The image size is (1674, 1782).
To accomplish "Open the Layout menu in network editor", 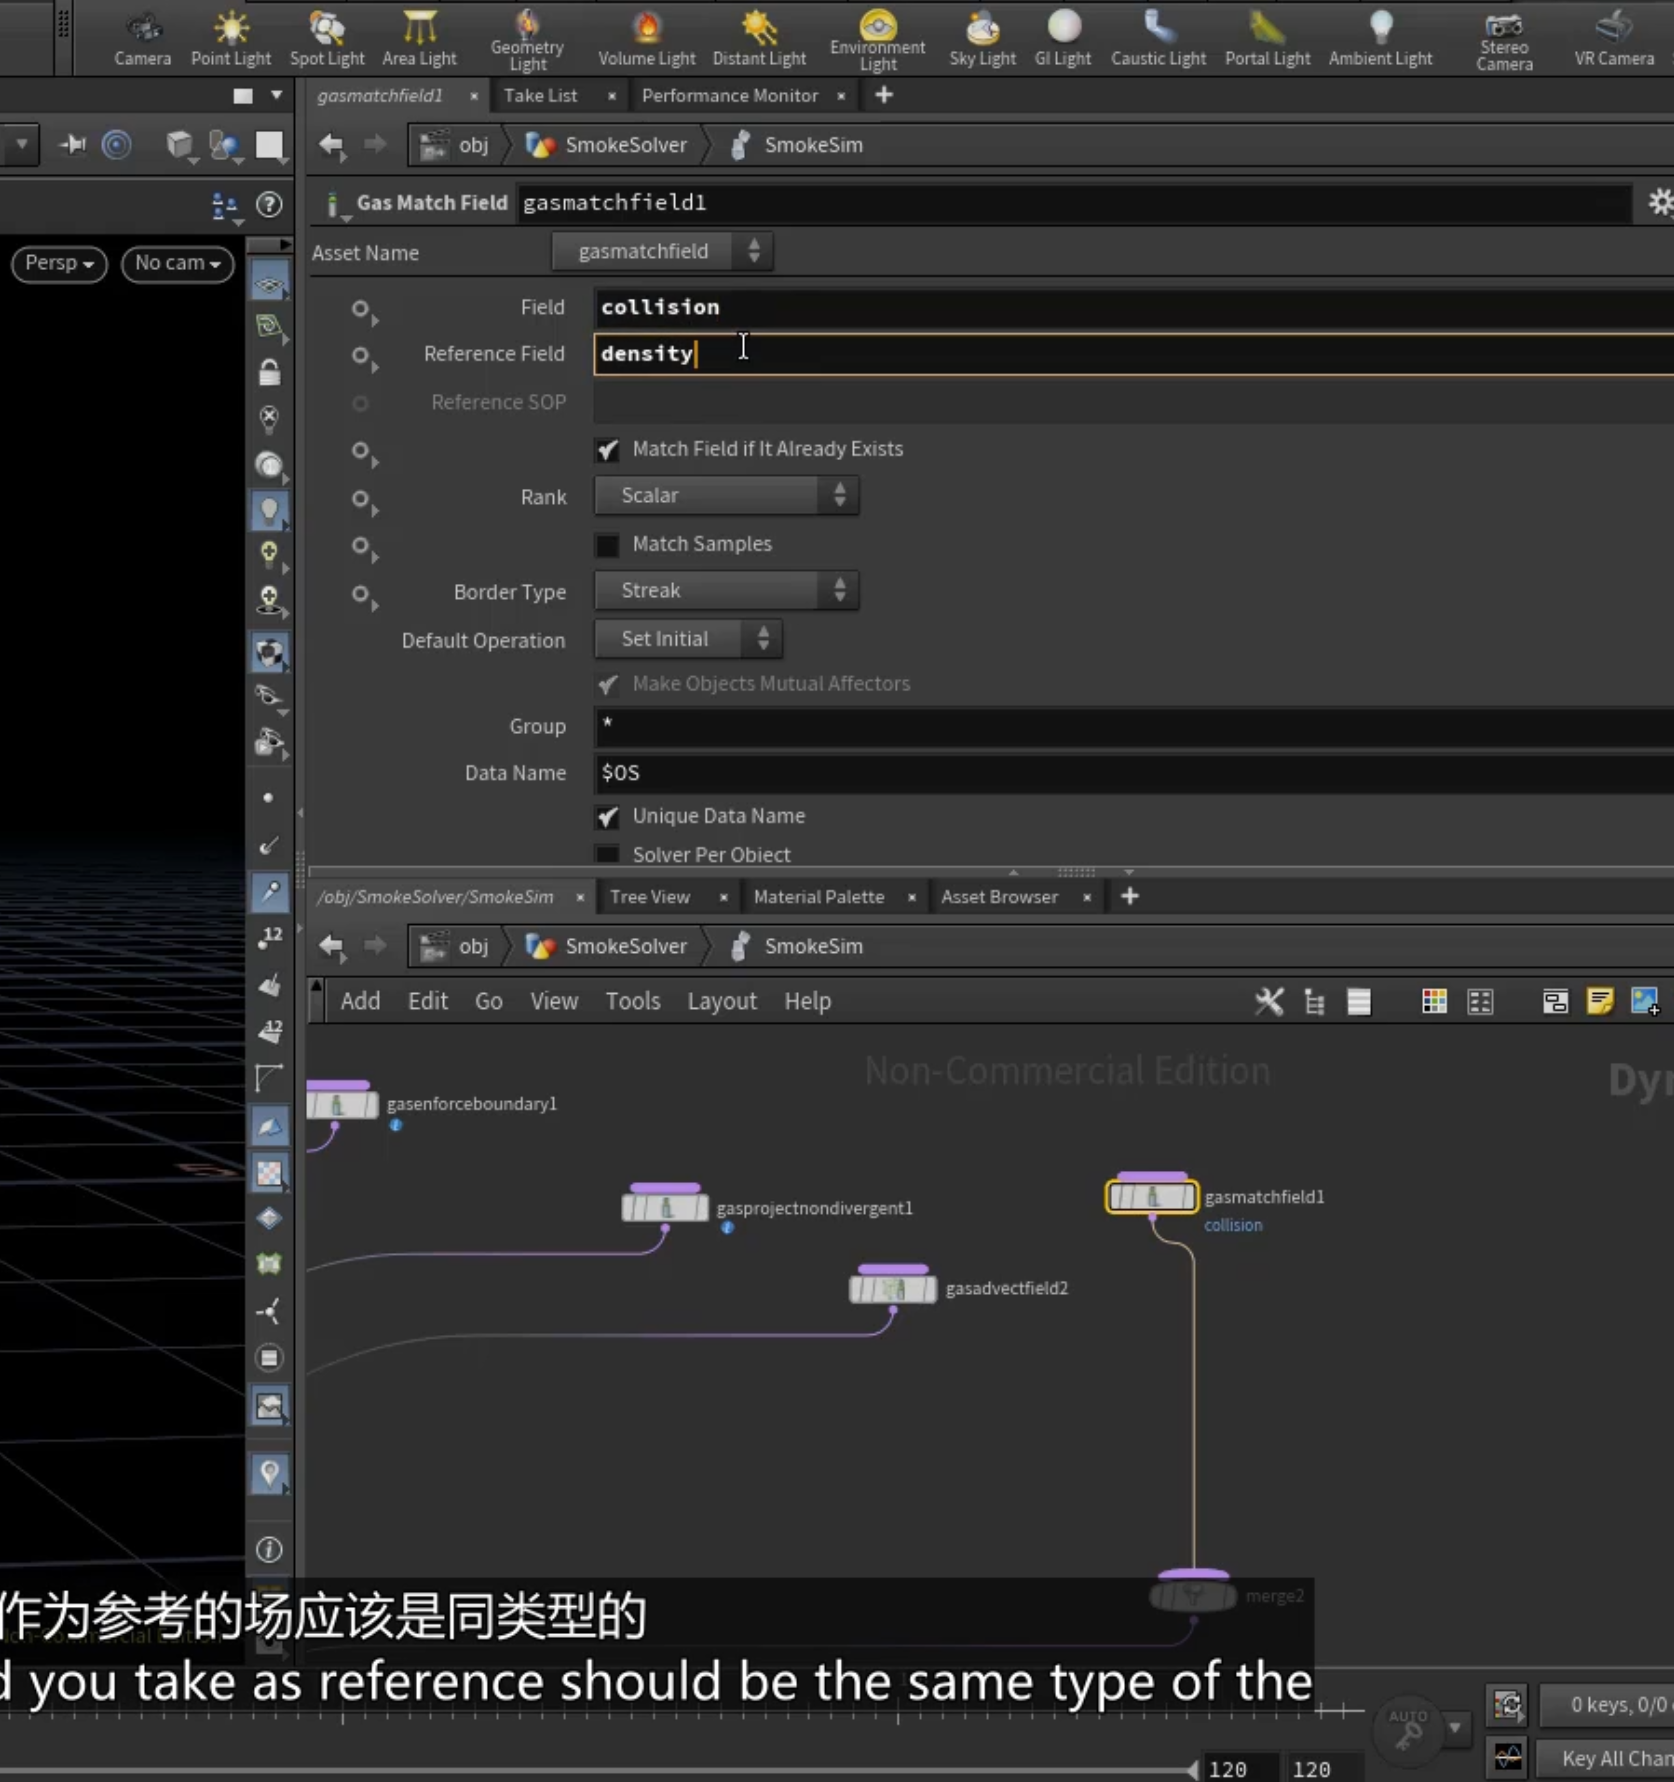I will (x=721, y=1001).
